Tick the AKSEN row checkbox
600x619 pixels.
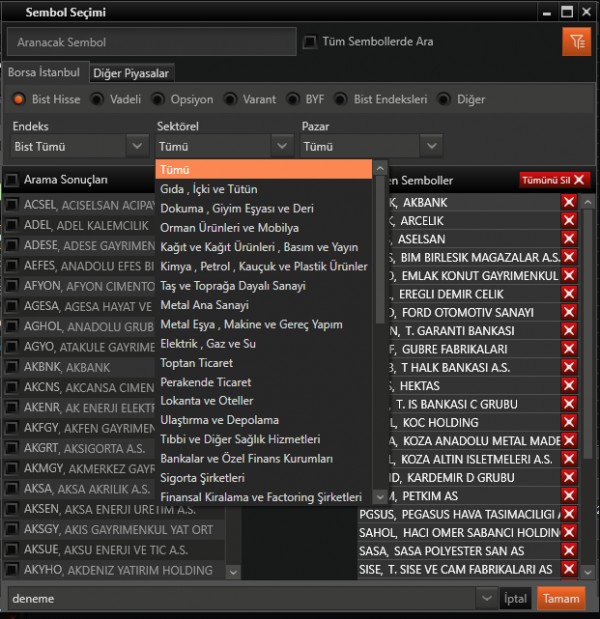coord(11,508)
